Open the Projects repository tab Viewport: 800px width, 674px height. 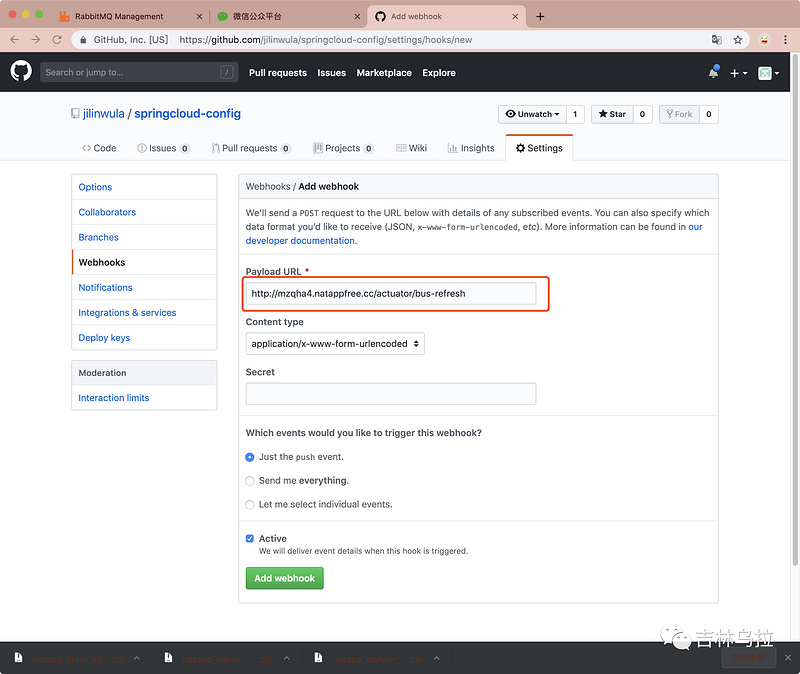(x=343, y=148)
